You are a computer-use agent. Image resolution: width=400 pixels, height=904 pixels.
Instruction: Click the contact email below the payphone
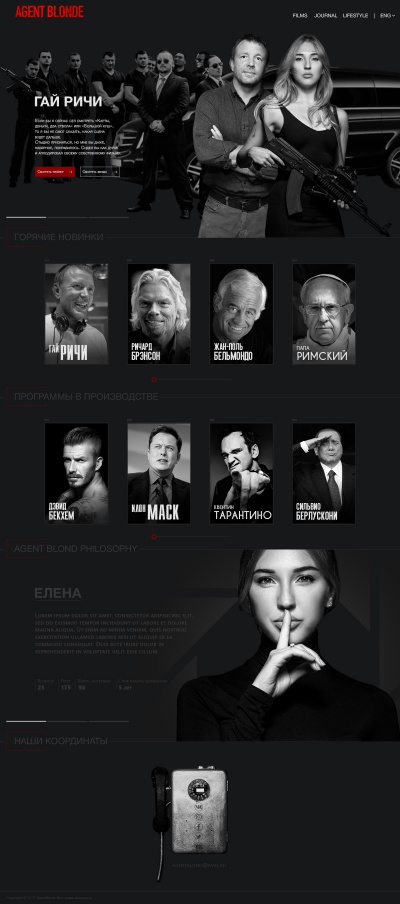pyautogui.click(x=199, y=865)
